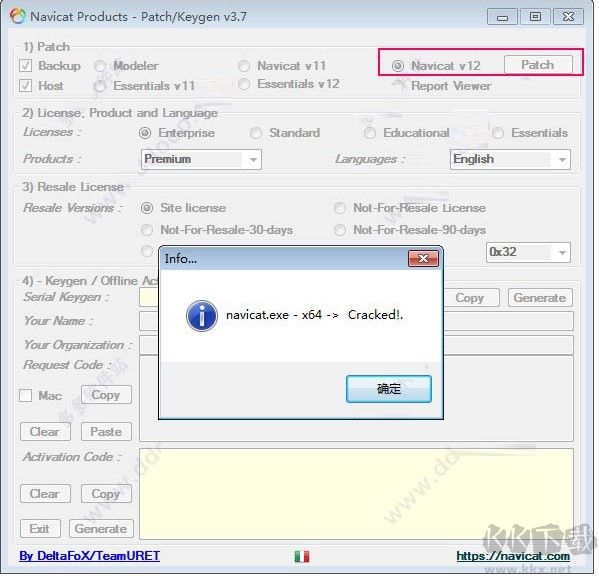Viewport: 599px width, 576px height.
Task: Choose the Enterprise license
Action: click(x=145, y=133)
